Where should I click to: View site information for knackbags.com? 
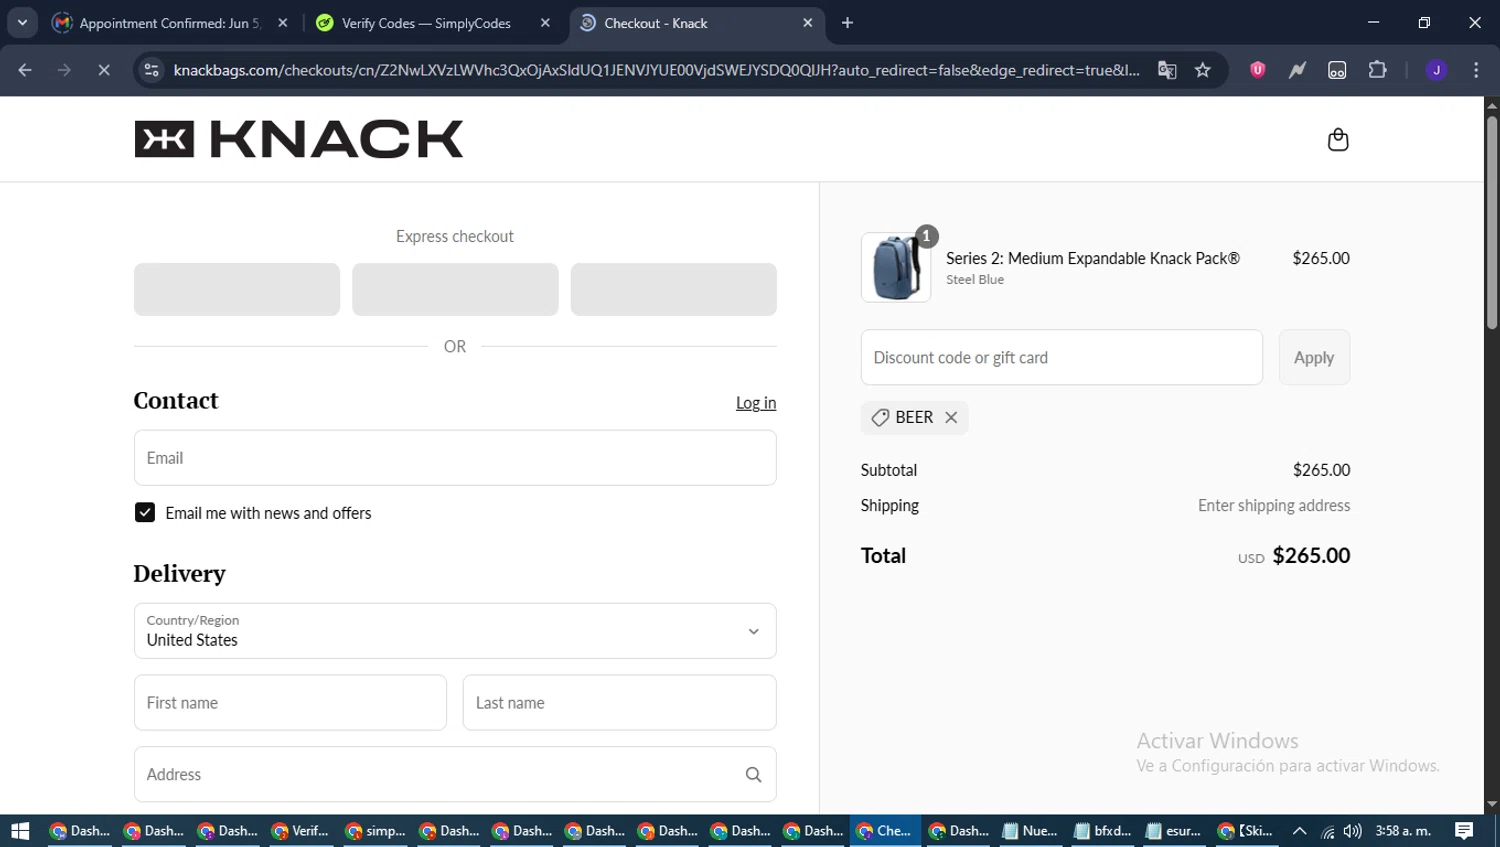[152, 70]
